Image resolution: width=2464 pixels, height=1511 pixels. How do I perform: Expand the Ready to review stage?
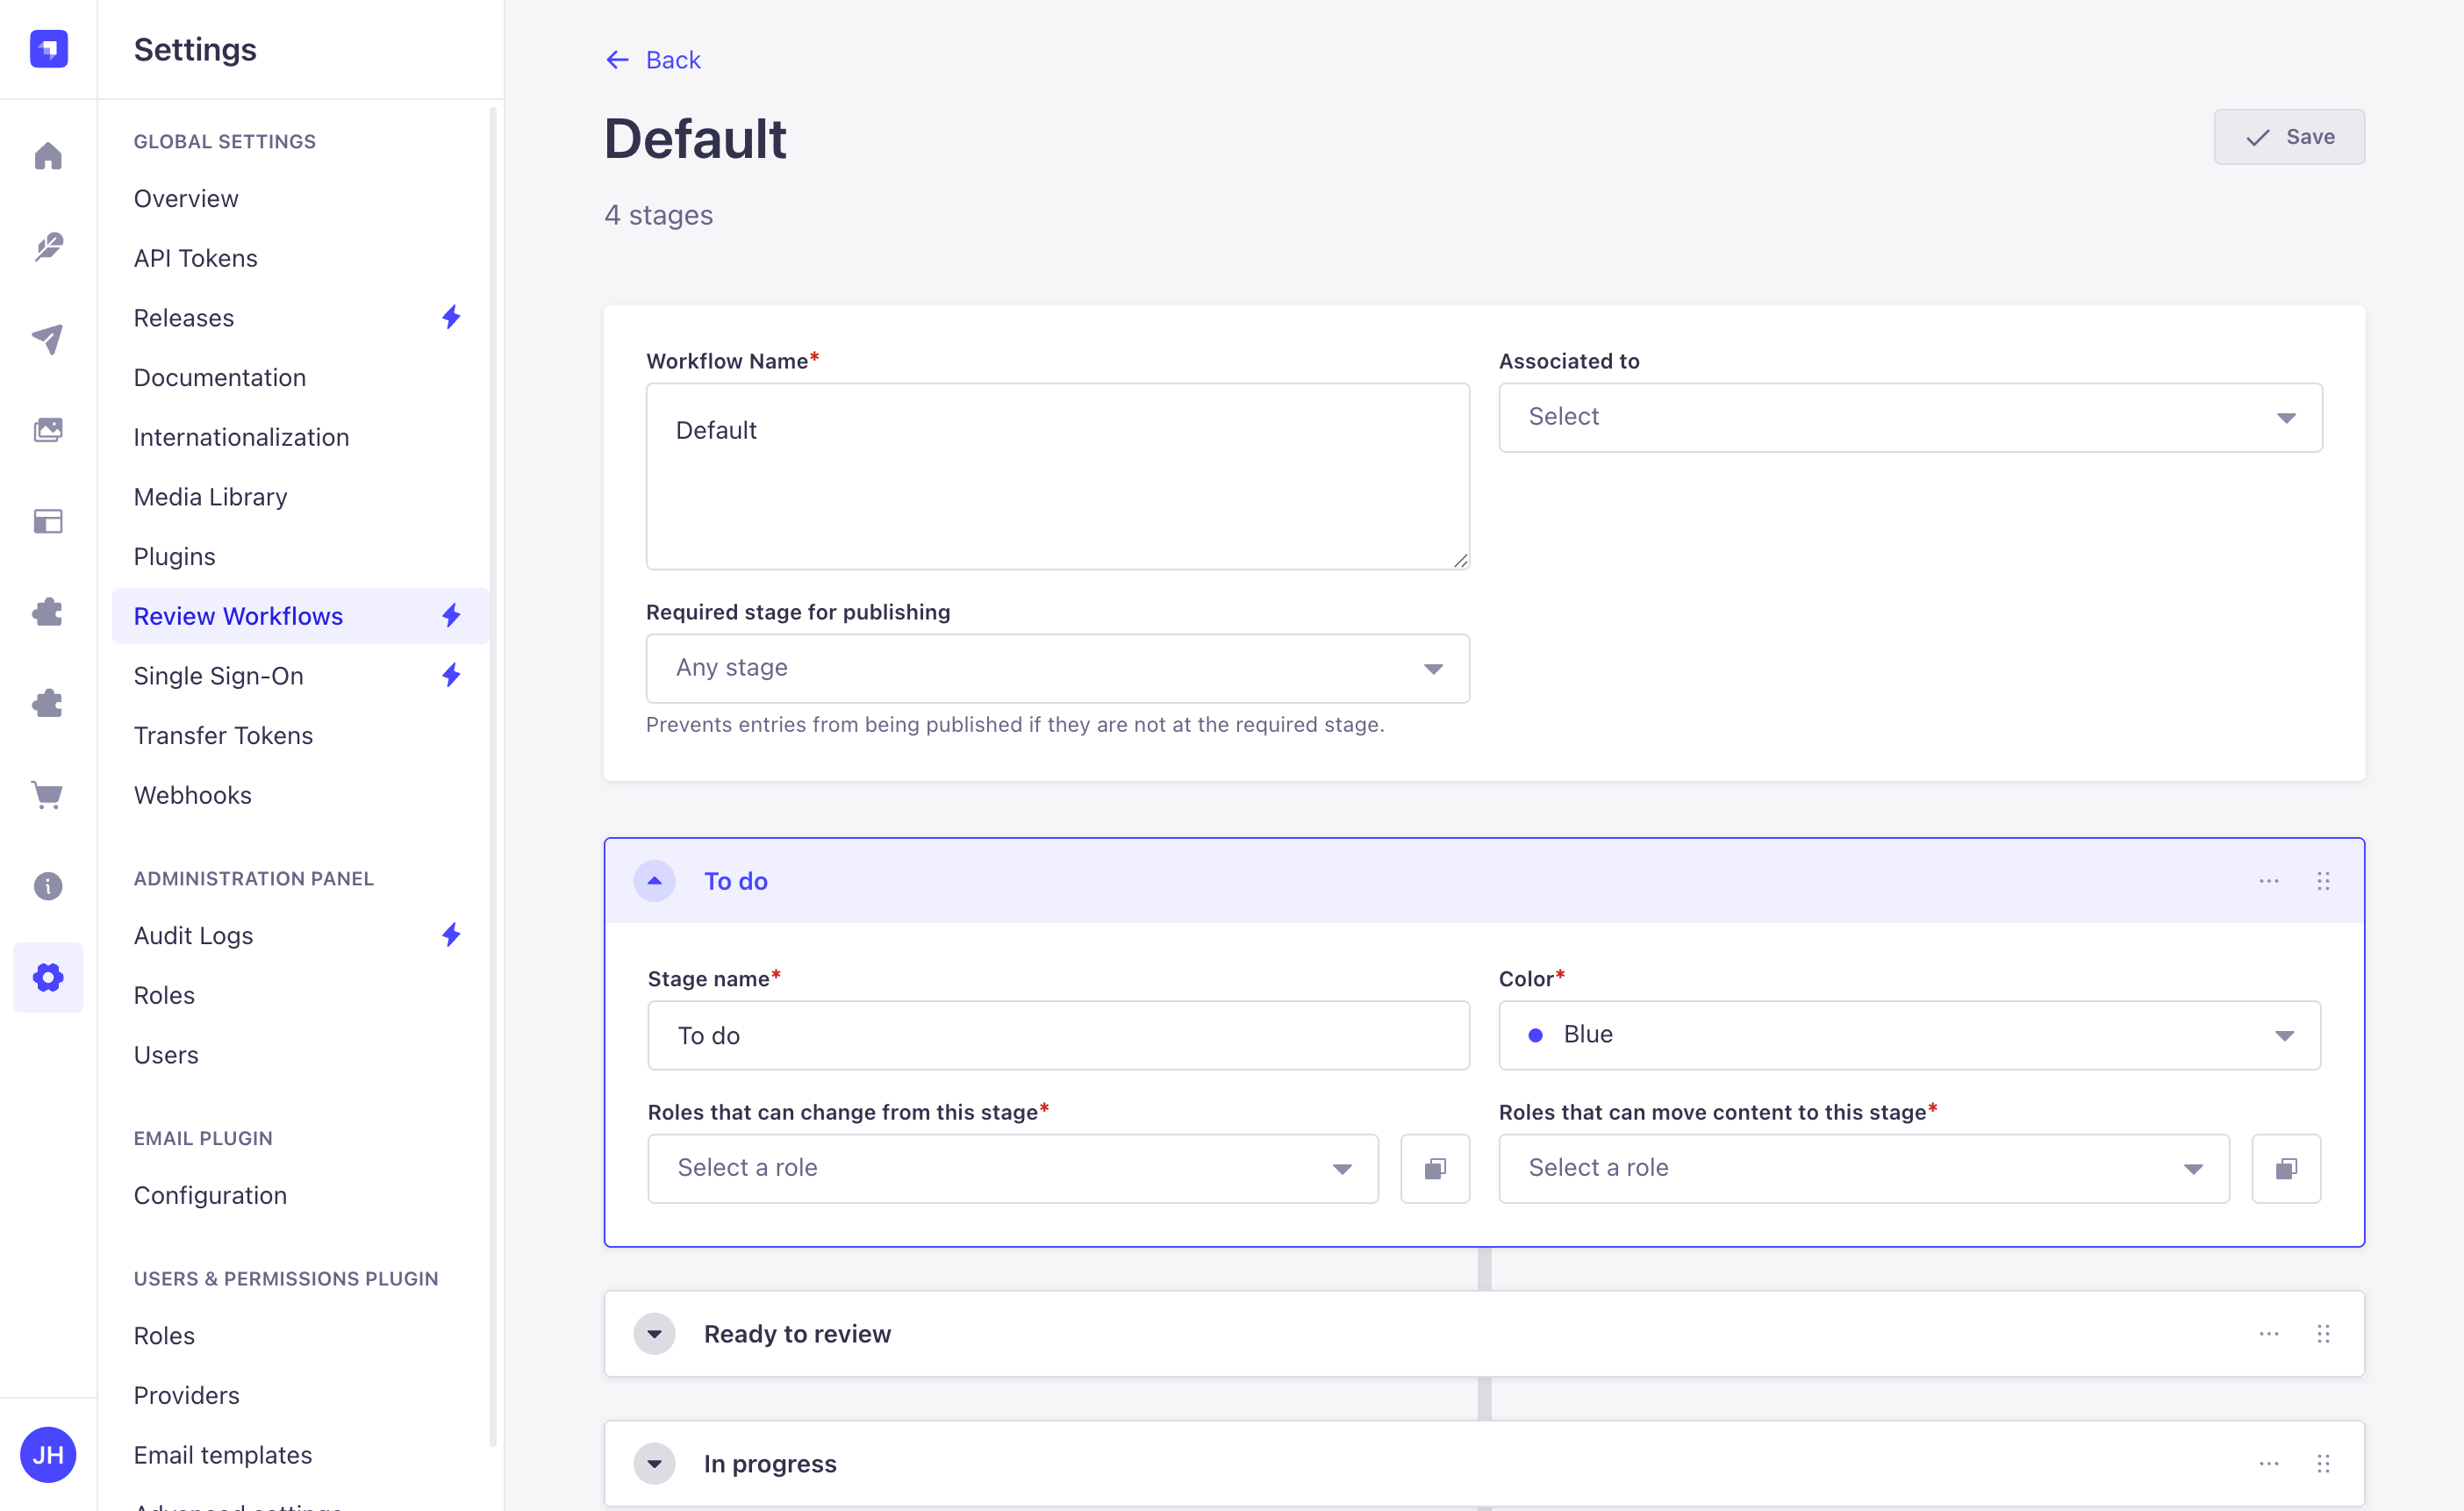[655, 1333]
